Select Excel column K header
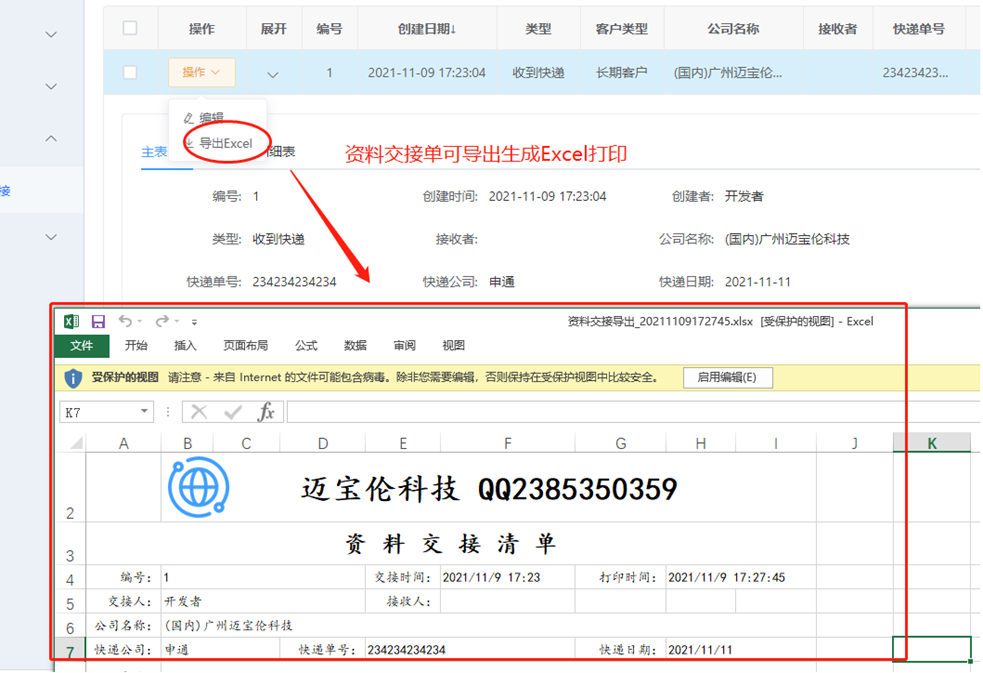Image resolution: width=983 pixels, height=673 pixels. click(x=932, y=444)
